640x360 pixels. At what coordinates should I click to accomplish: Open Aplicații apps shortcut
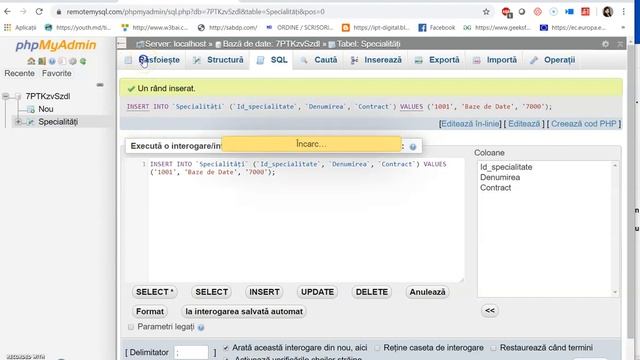(20, 27)
